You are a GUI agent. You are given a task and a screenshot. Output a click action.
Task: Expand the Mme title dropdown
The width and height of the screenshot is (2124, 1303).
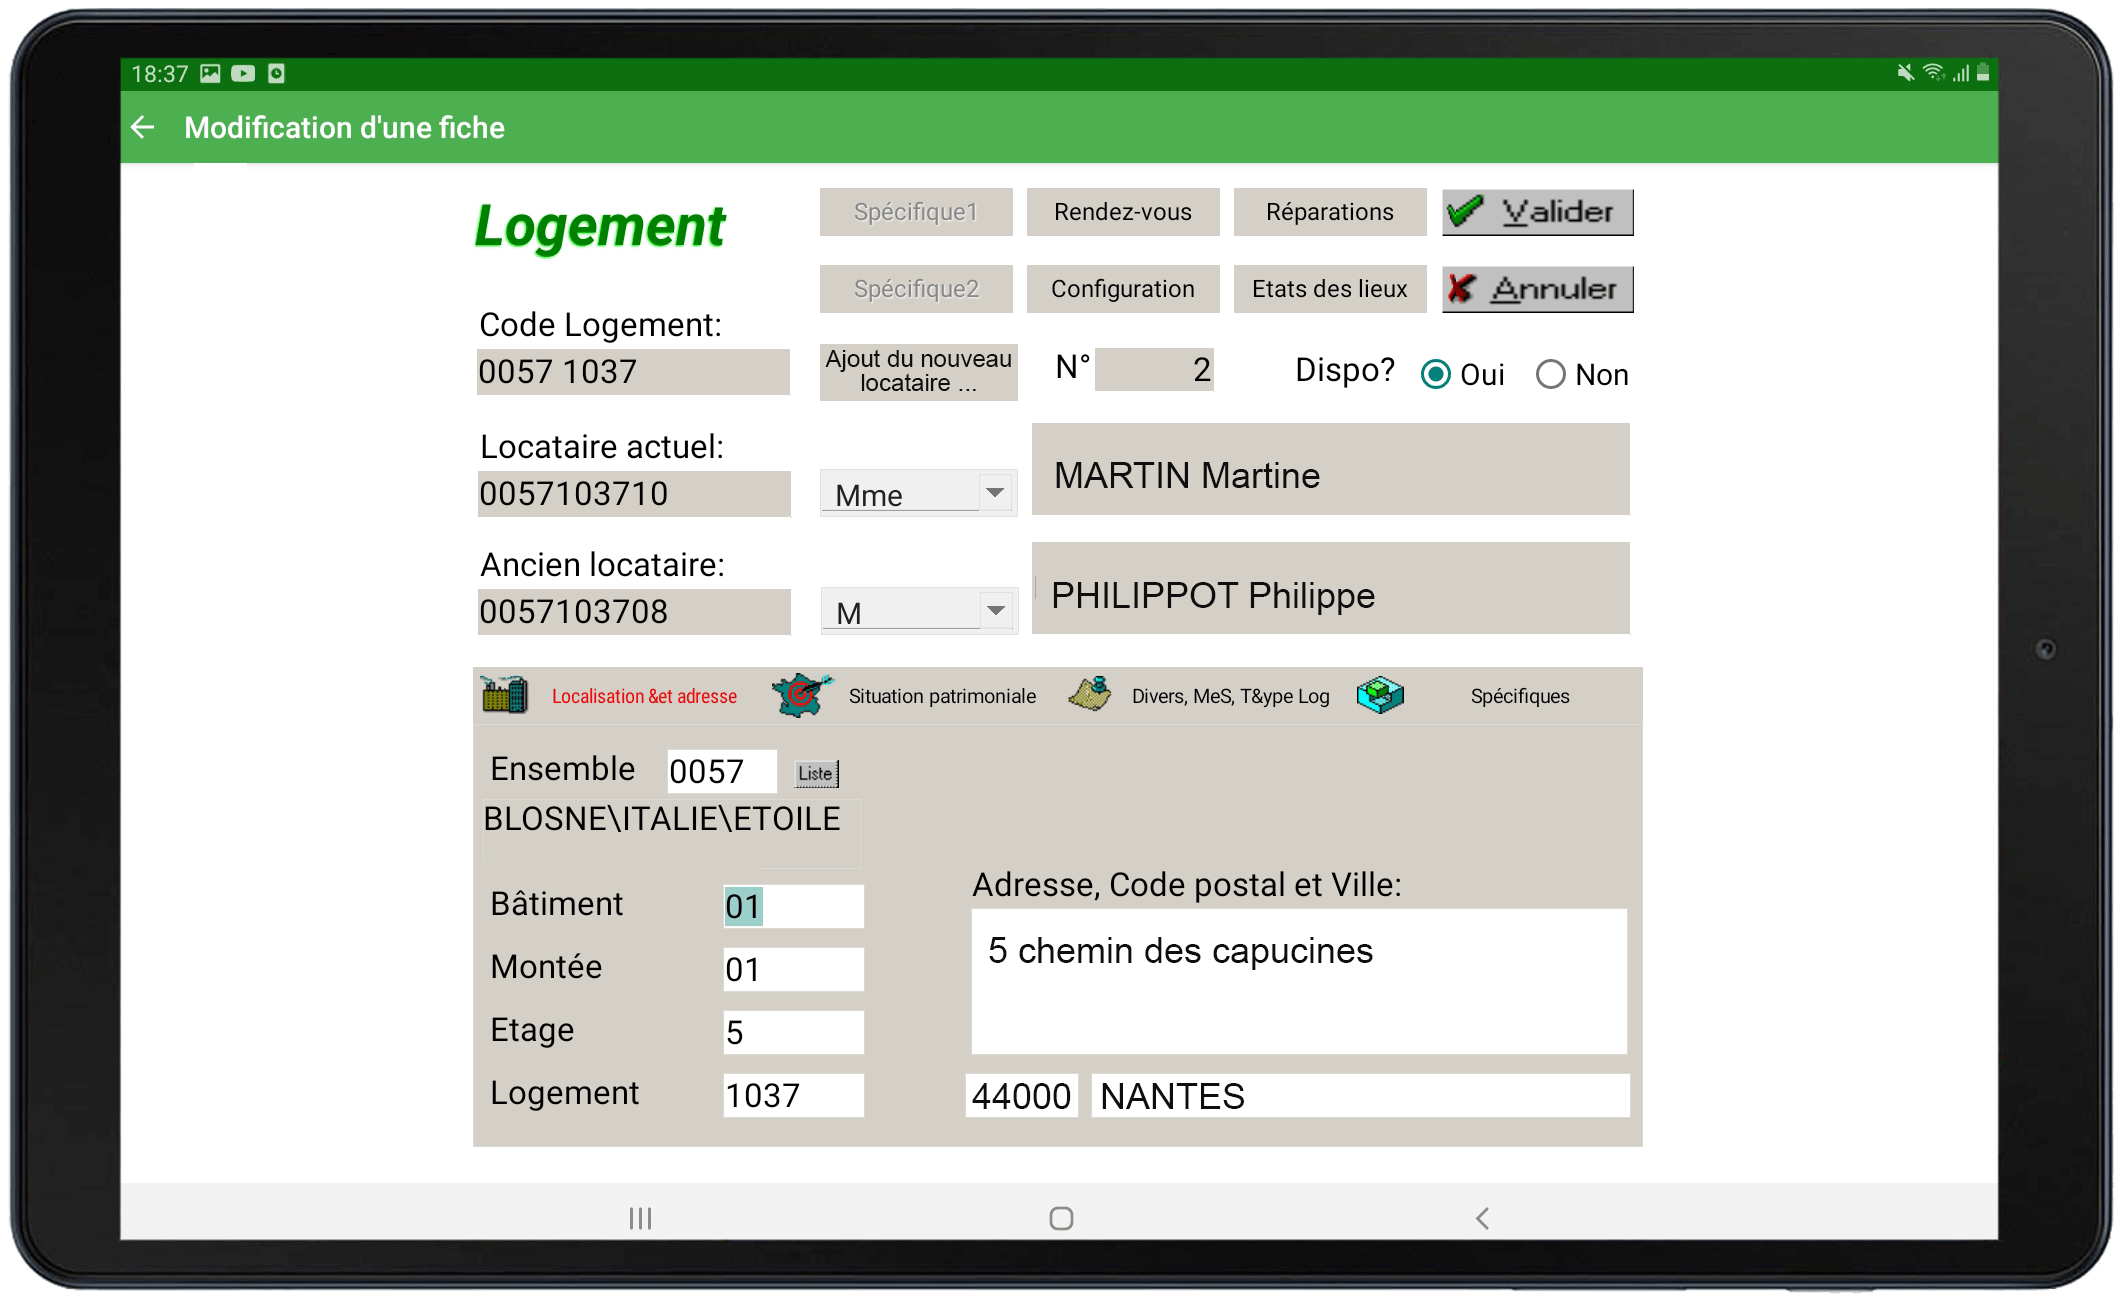tap(994, 493)
